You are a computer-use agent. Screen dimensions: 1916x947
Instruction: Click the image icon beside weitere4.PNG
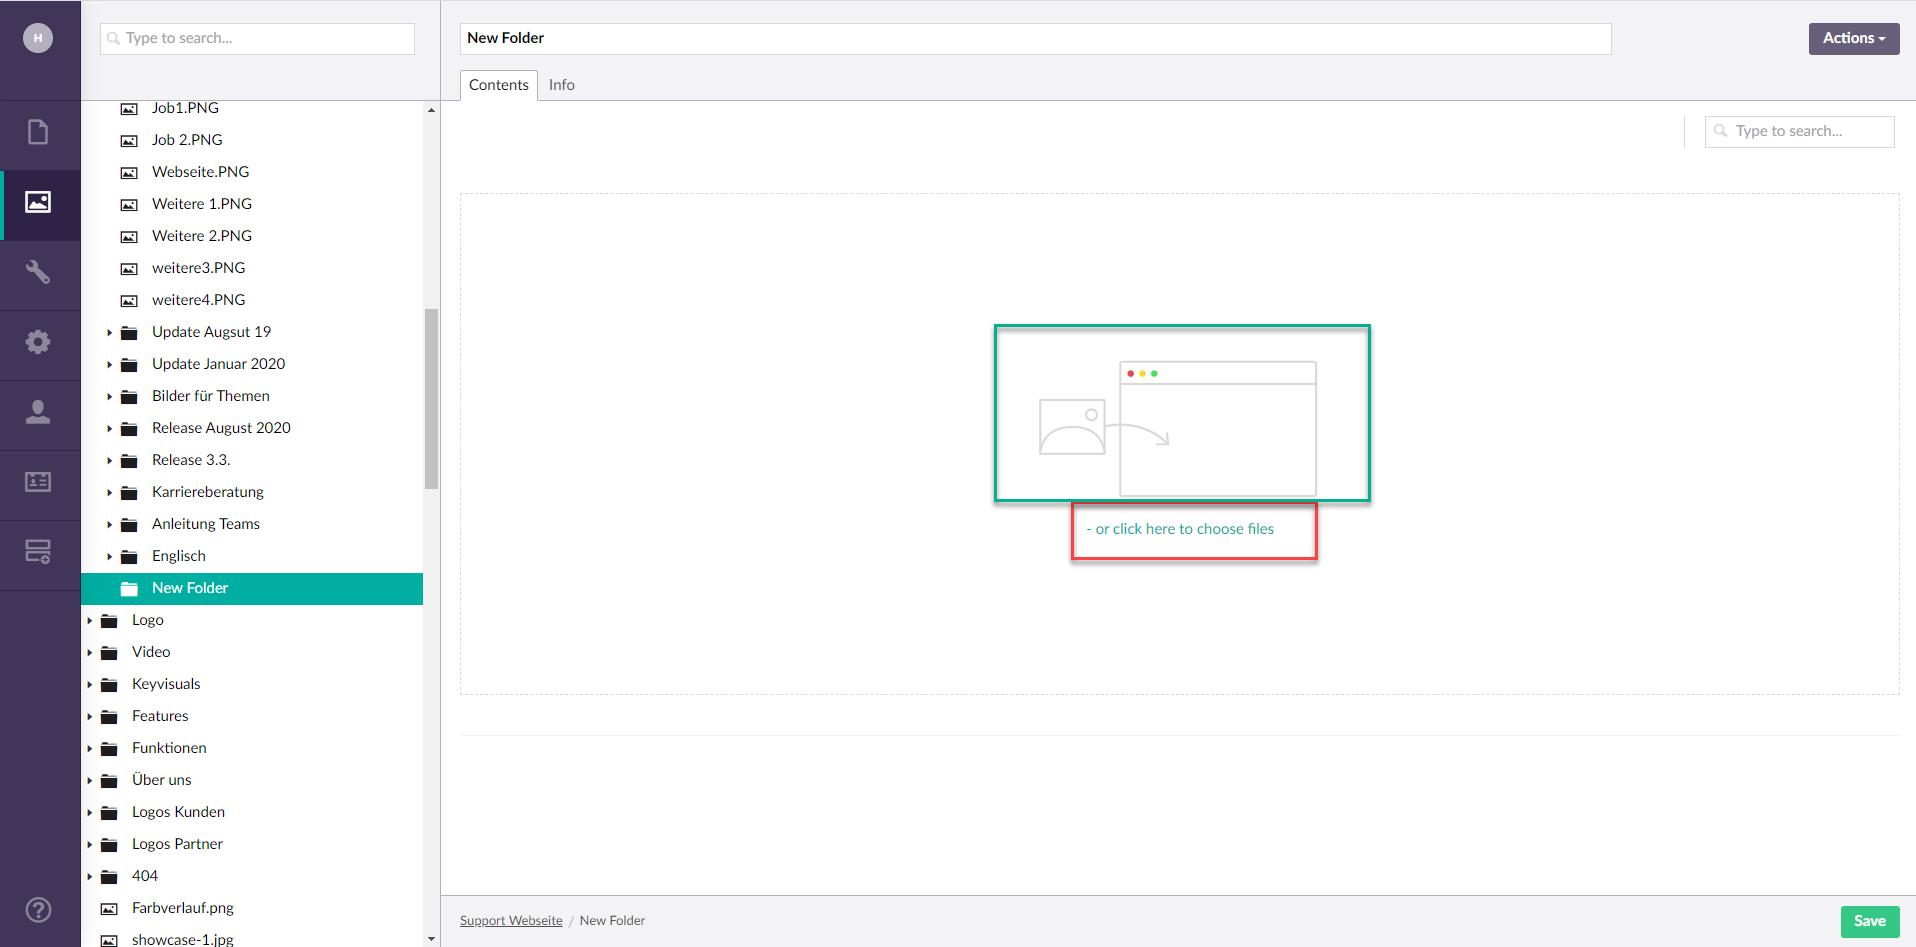tap(129, 301)
